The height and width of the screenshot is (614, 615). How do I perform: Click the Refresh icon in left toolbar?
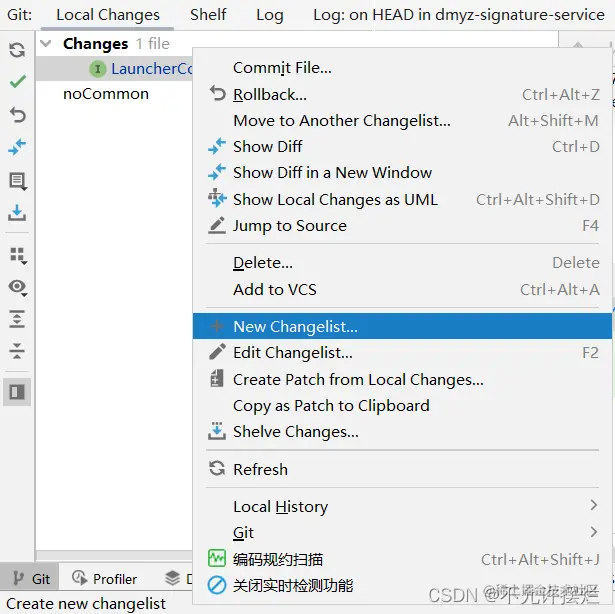[17, 50]
